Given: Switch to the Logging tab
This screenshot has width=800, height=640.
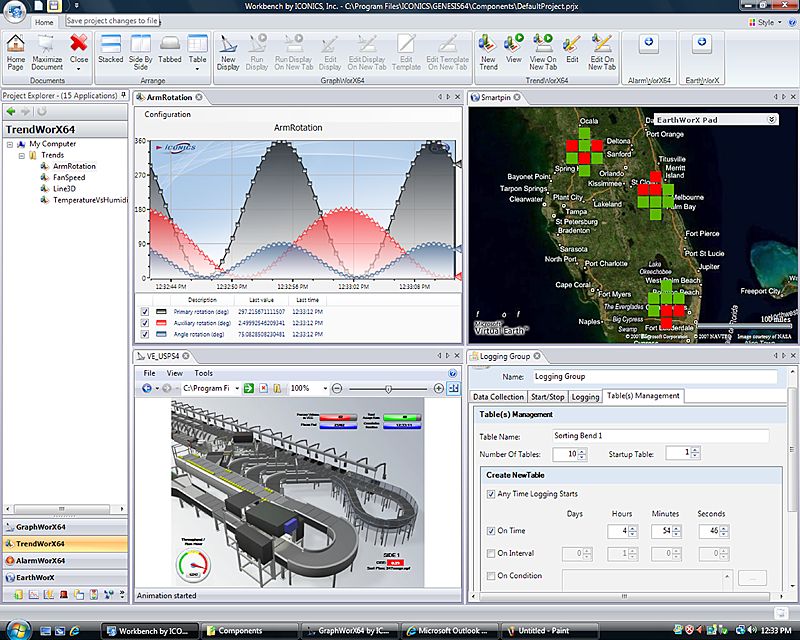Looking at the screenshot, I should click(585, 397).
